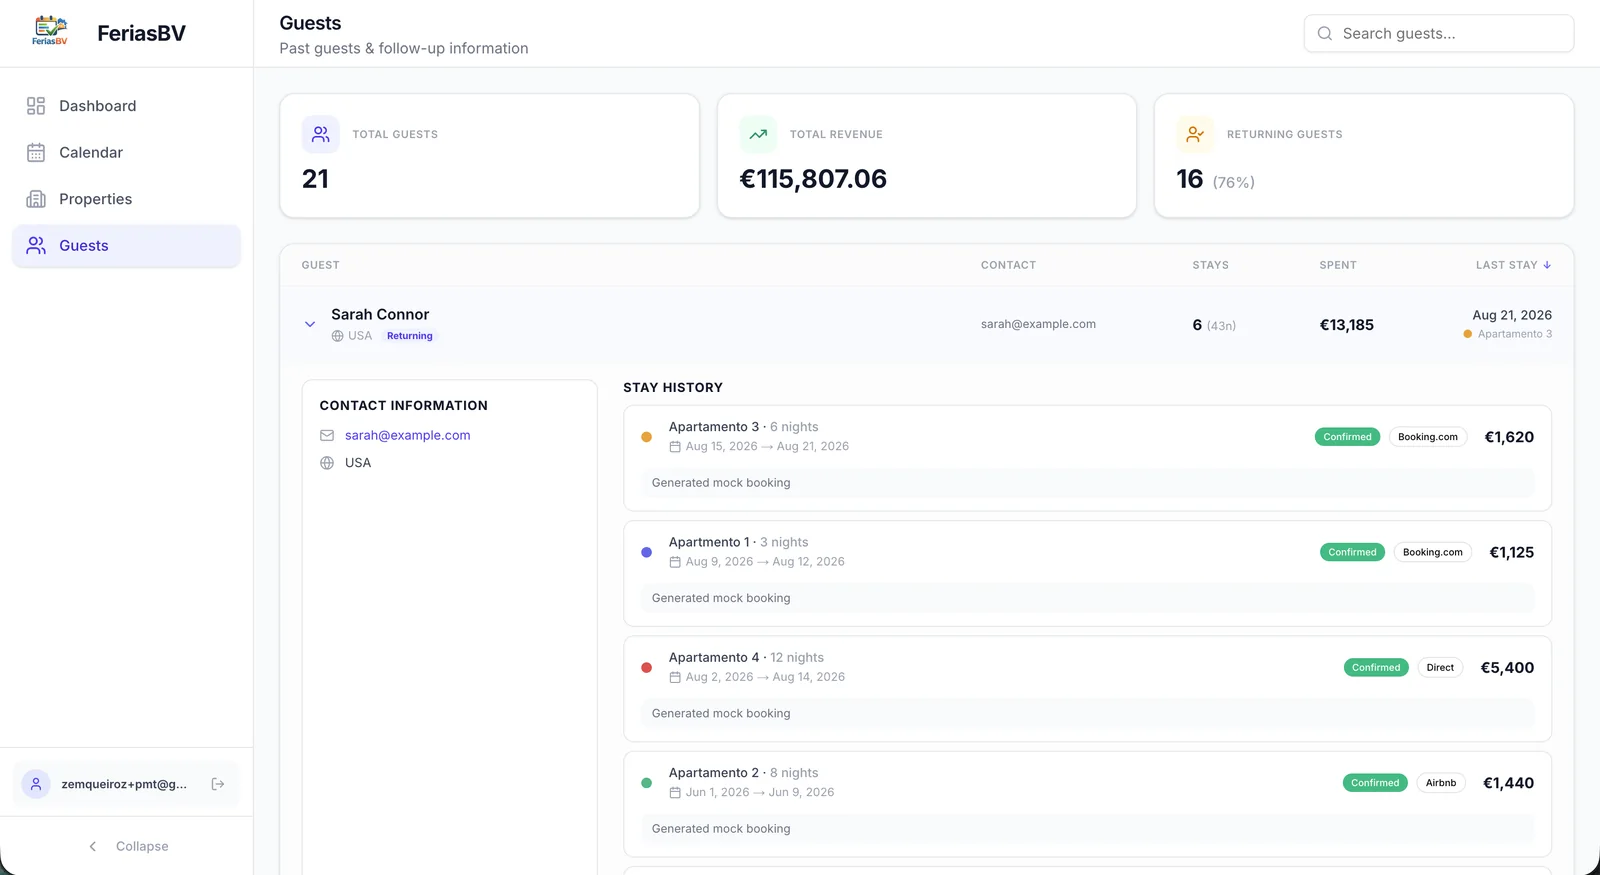Click the Returning badge under Sarah Connor
The height and width of the screenshot is (875, 1600).
click(x=410, y=336)
